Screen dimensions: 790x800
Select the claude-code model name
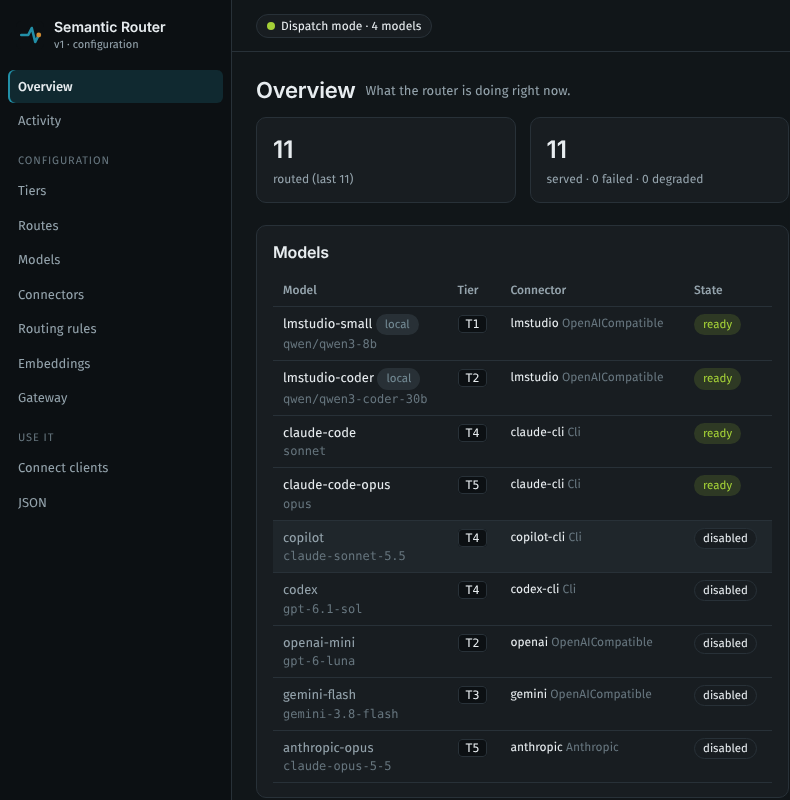click(x=319, y=433)
